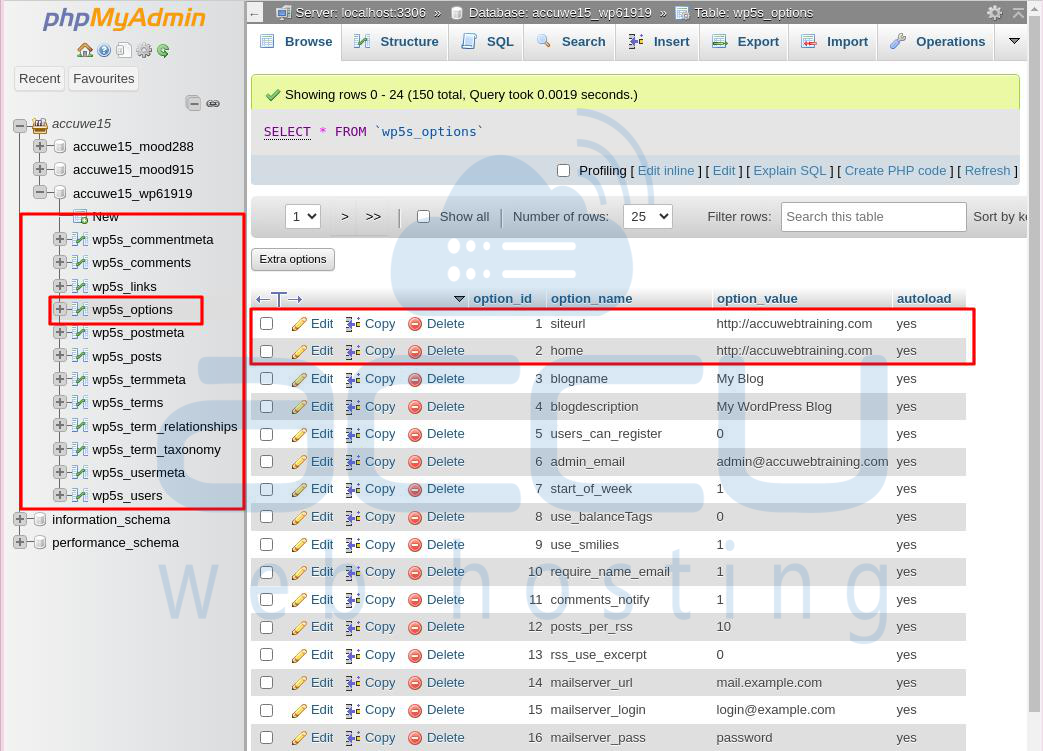Open phpMyAdmin home icon
The image size is (1043, 751).
click(84, 50)
